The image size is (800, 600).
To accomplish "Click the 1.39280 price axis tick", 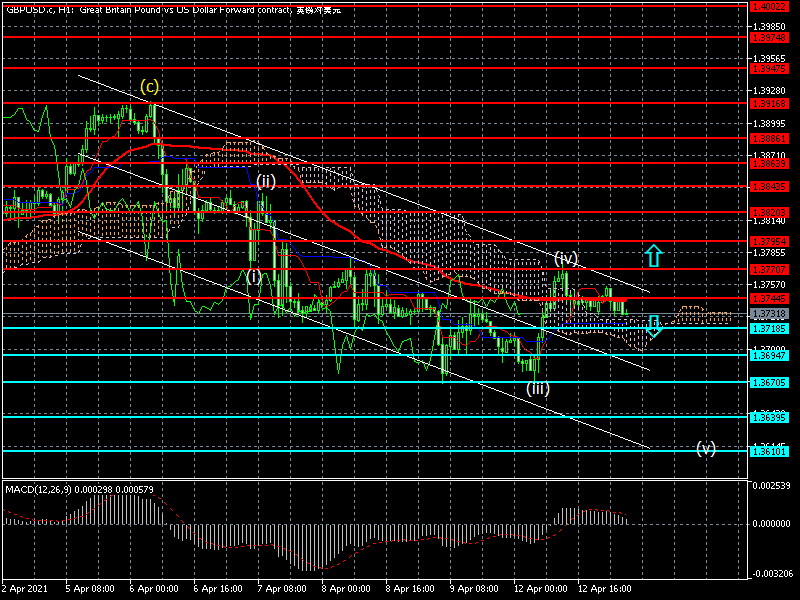I will (769, 91).
